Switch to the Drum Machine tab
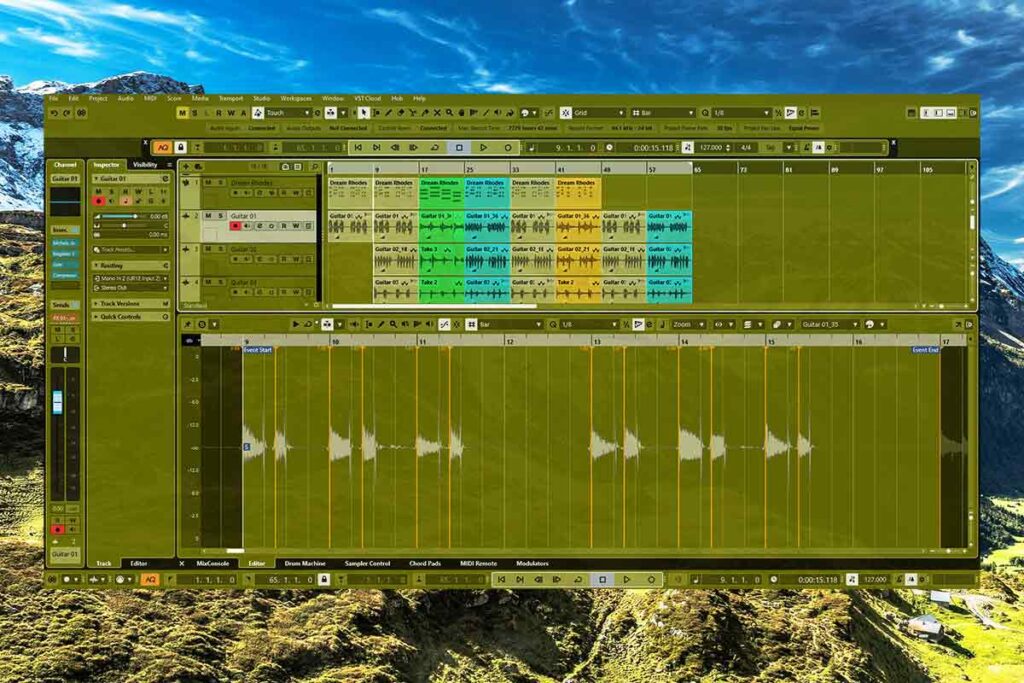Image resolution: width=1024 pixels, height=683 pixels. pyautogui.click(x=305, y=563)
